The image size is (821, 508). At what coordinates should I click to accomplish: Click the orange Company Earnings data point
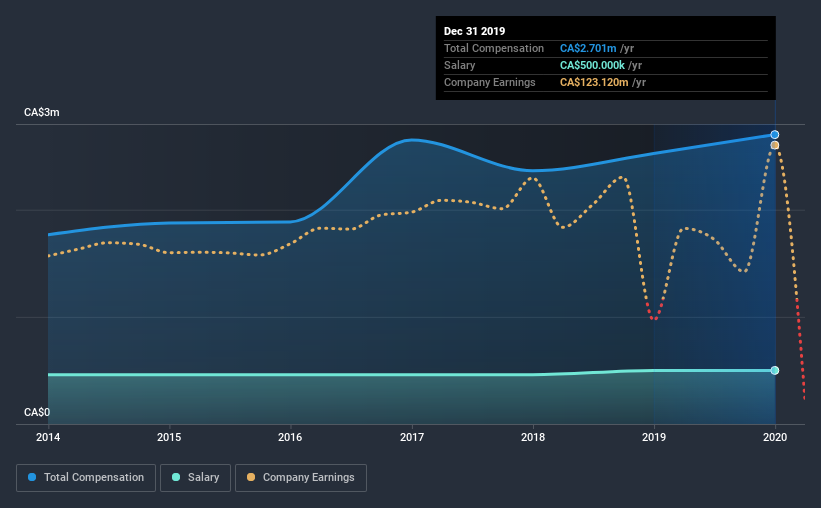click(775, 145)
